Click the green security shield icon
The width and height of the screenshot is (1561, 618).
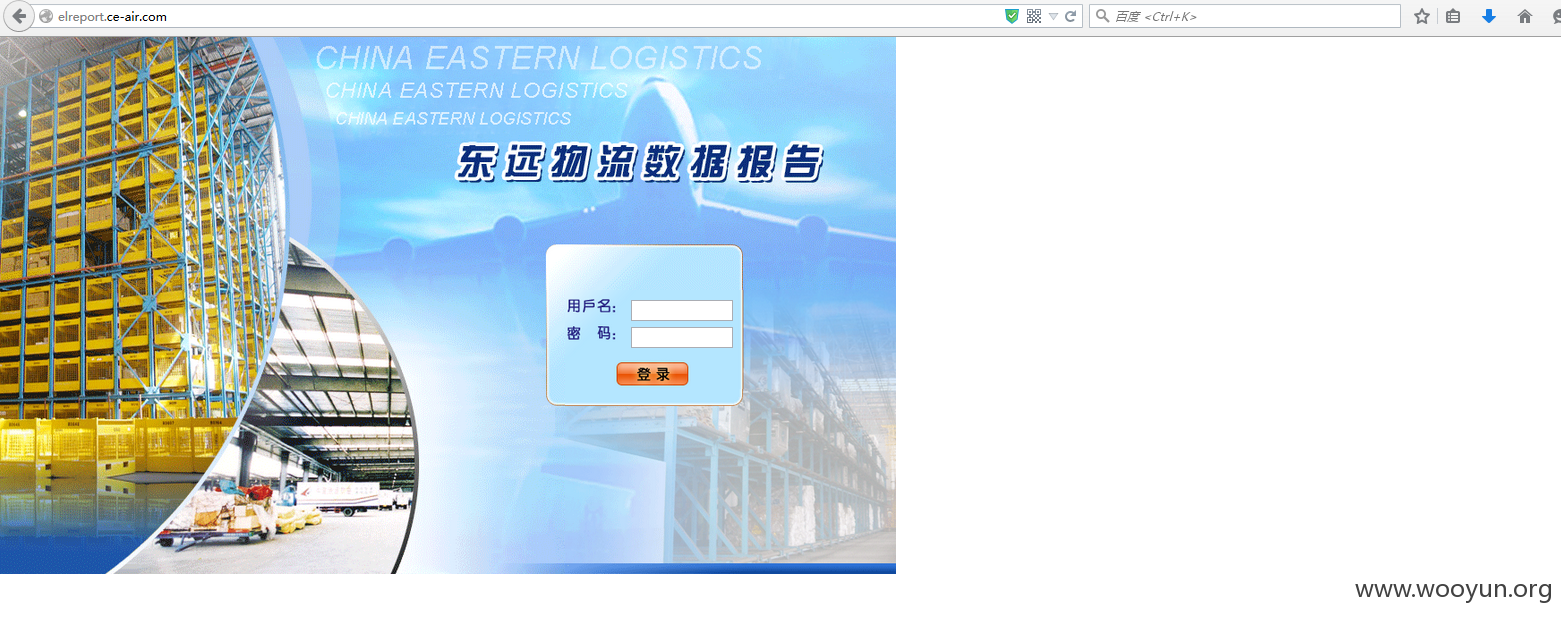click(x=1012, y=16)
